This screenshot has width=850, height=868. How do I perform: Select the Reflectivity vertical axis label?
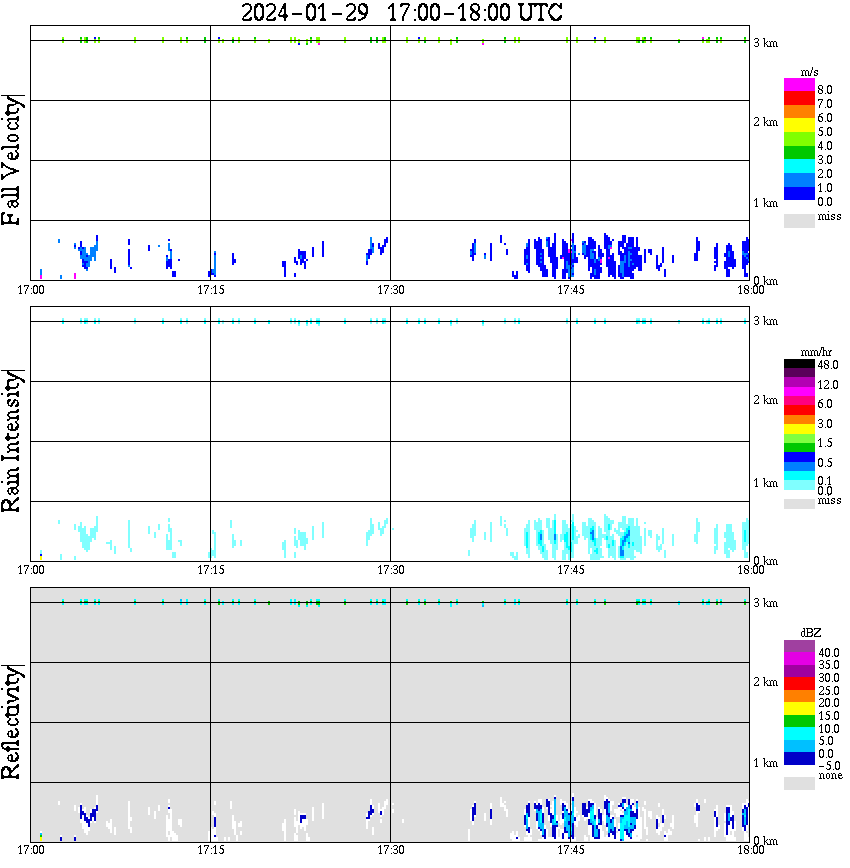[12, 722]
